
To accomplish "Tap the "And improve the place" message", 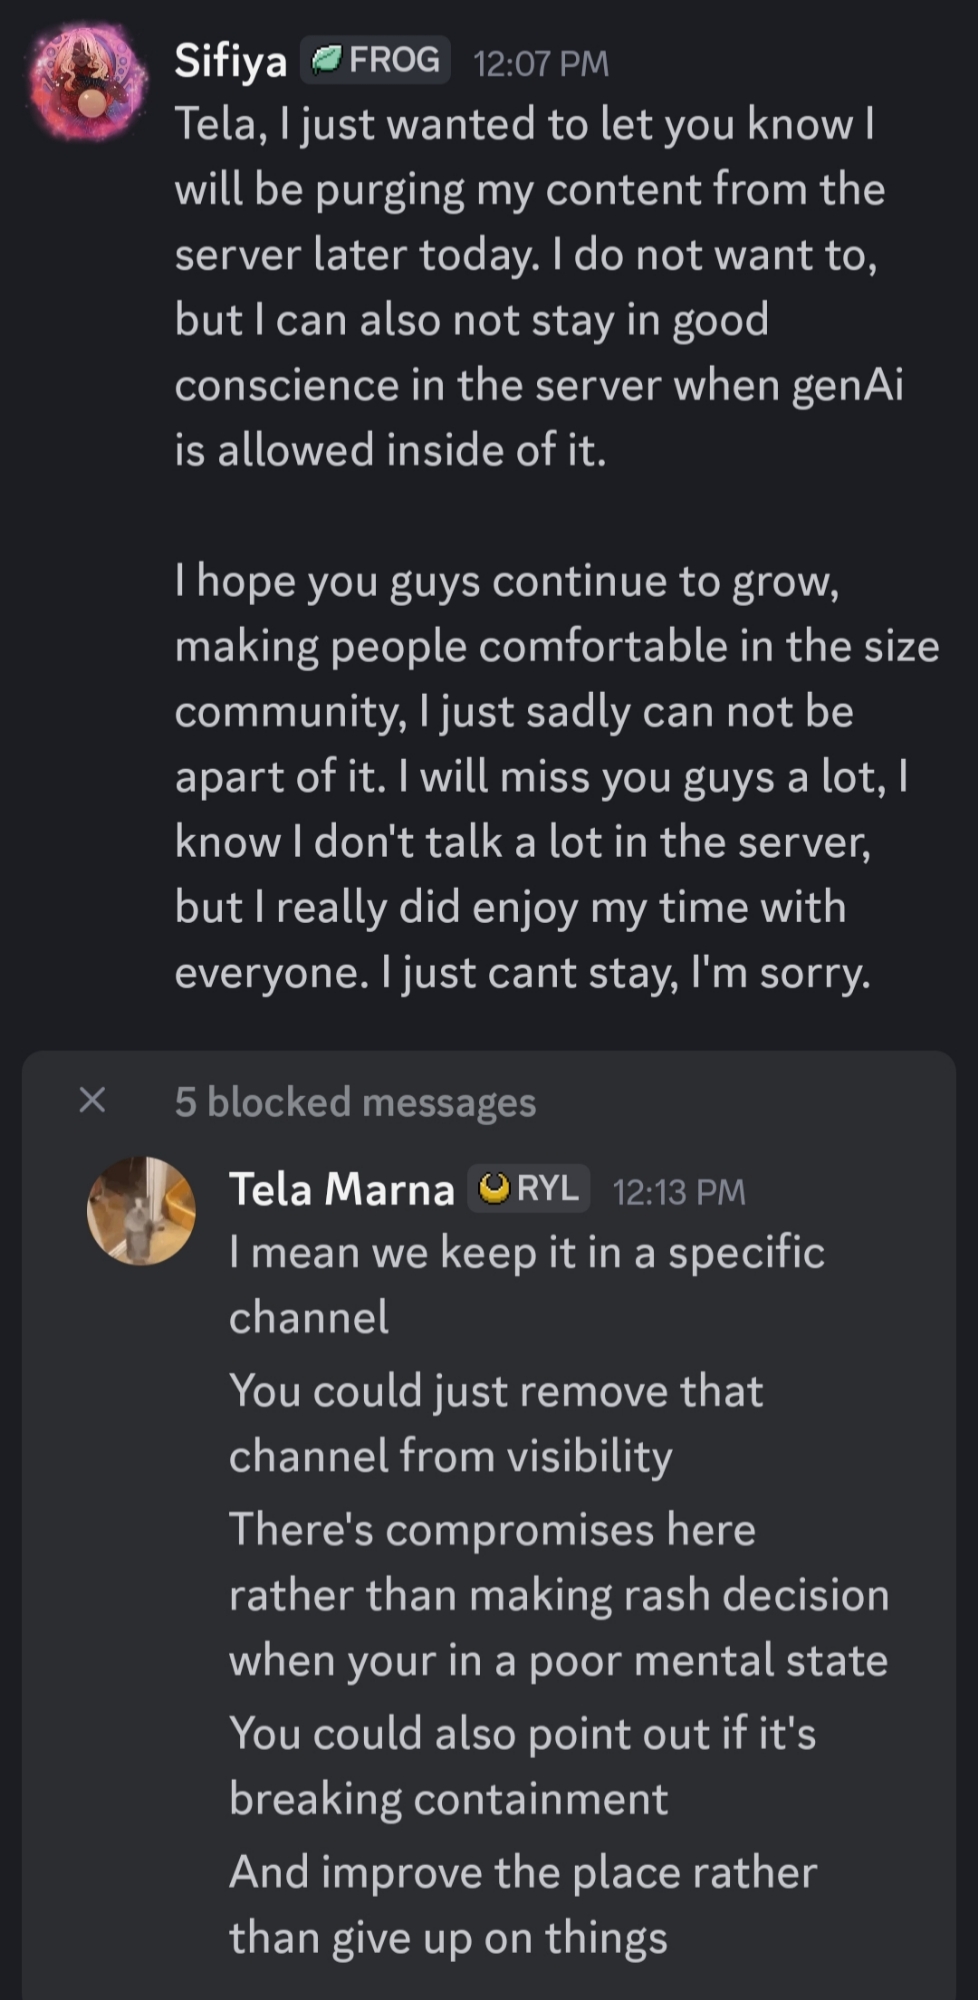I will coord(523,1905).
